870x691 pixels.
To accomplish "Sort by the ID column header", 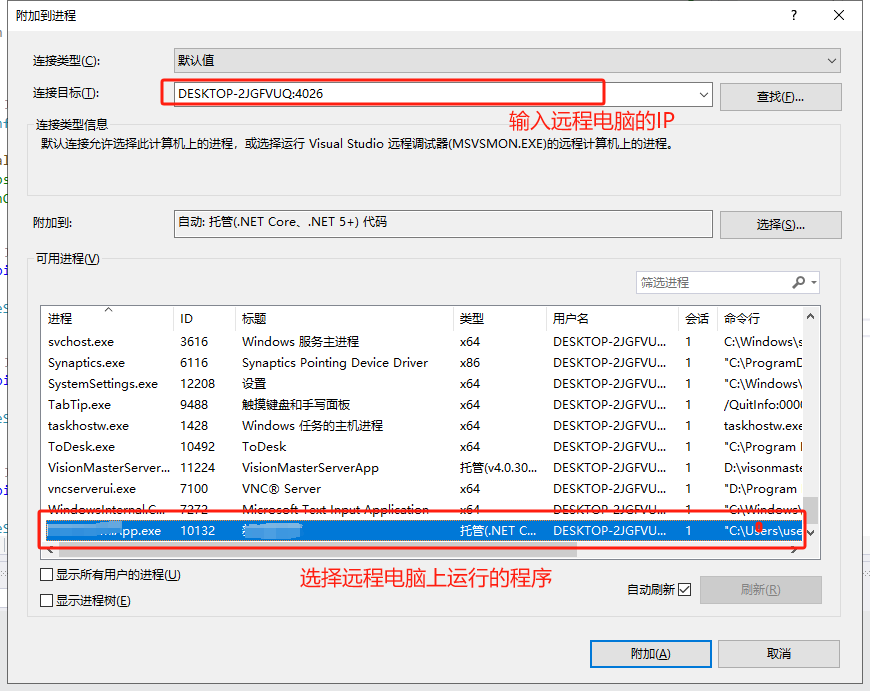I will coord(204,319).
